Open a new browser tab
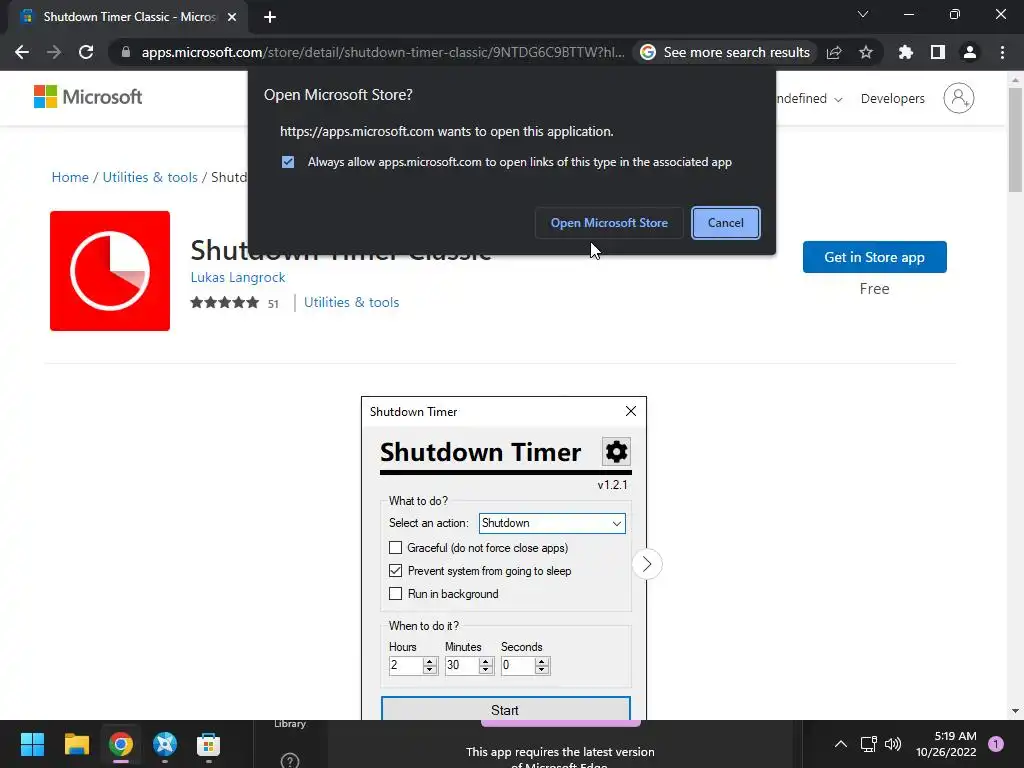The image size is (1024, 768). tap(270, 17)
